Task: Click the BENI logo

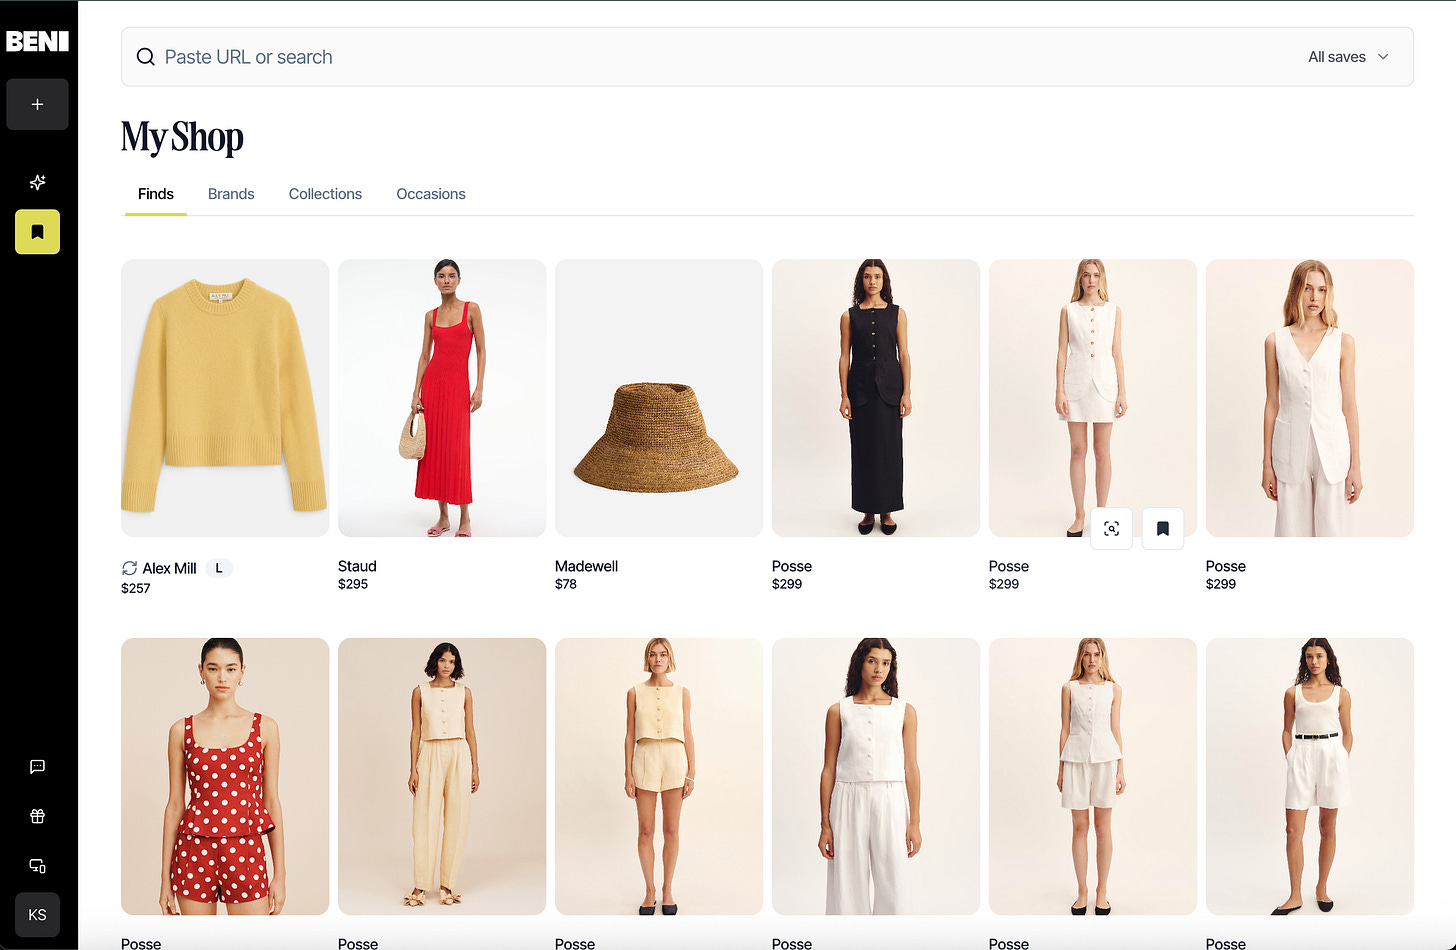Action: tap(37, 41)
